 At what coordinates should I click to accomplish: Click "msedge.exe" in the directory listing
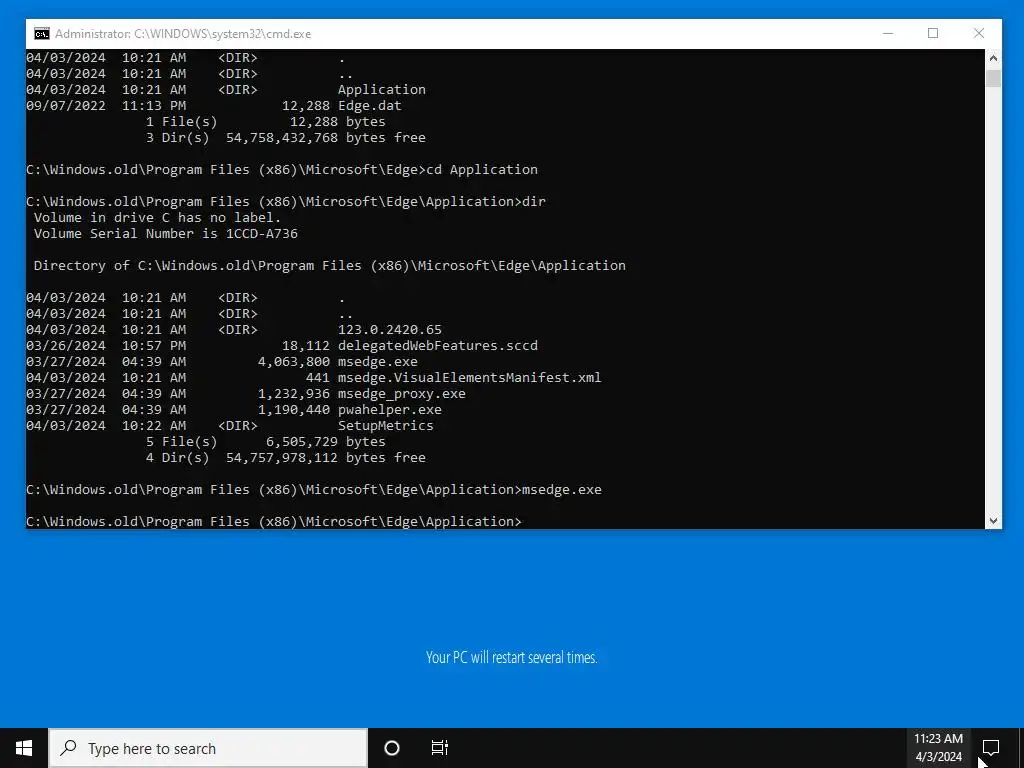(x=377, y=362)
